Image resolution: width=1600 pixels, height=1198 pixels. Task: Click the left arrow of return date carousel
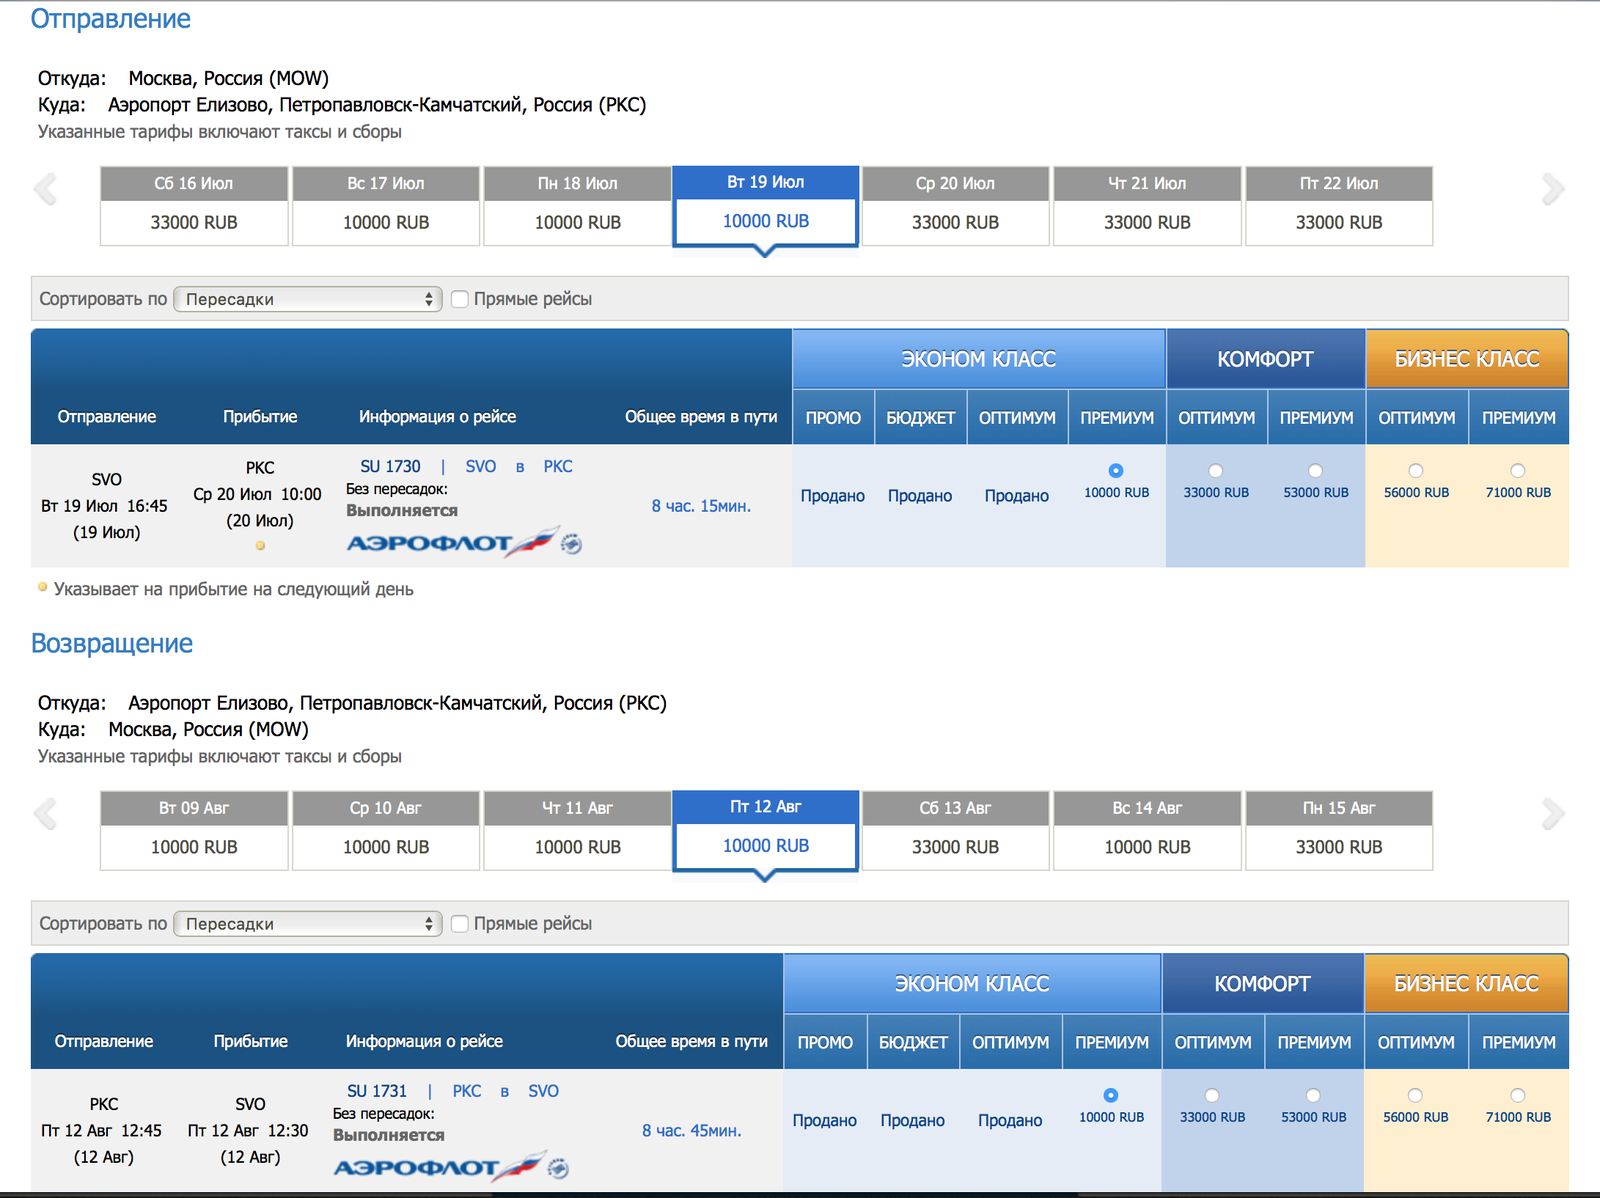45,814
